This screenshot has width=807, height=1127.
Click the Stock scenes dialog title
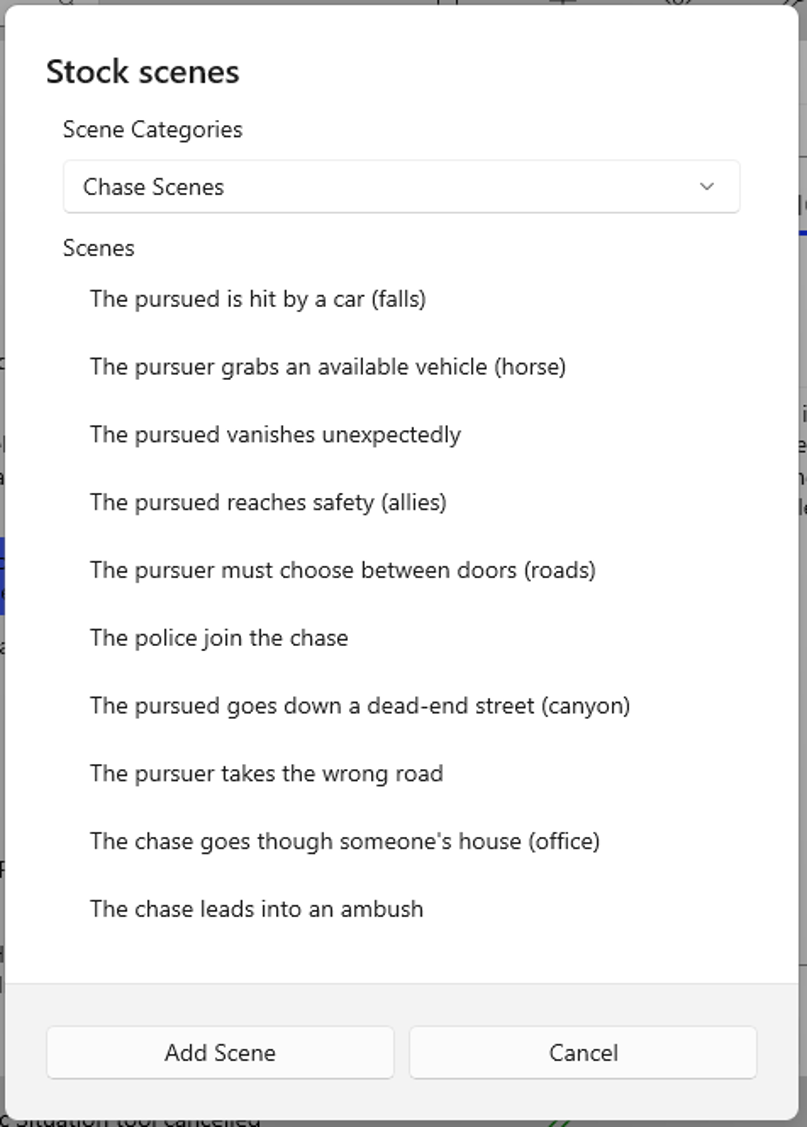(142, 72)
